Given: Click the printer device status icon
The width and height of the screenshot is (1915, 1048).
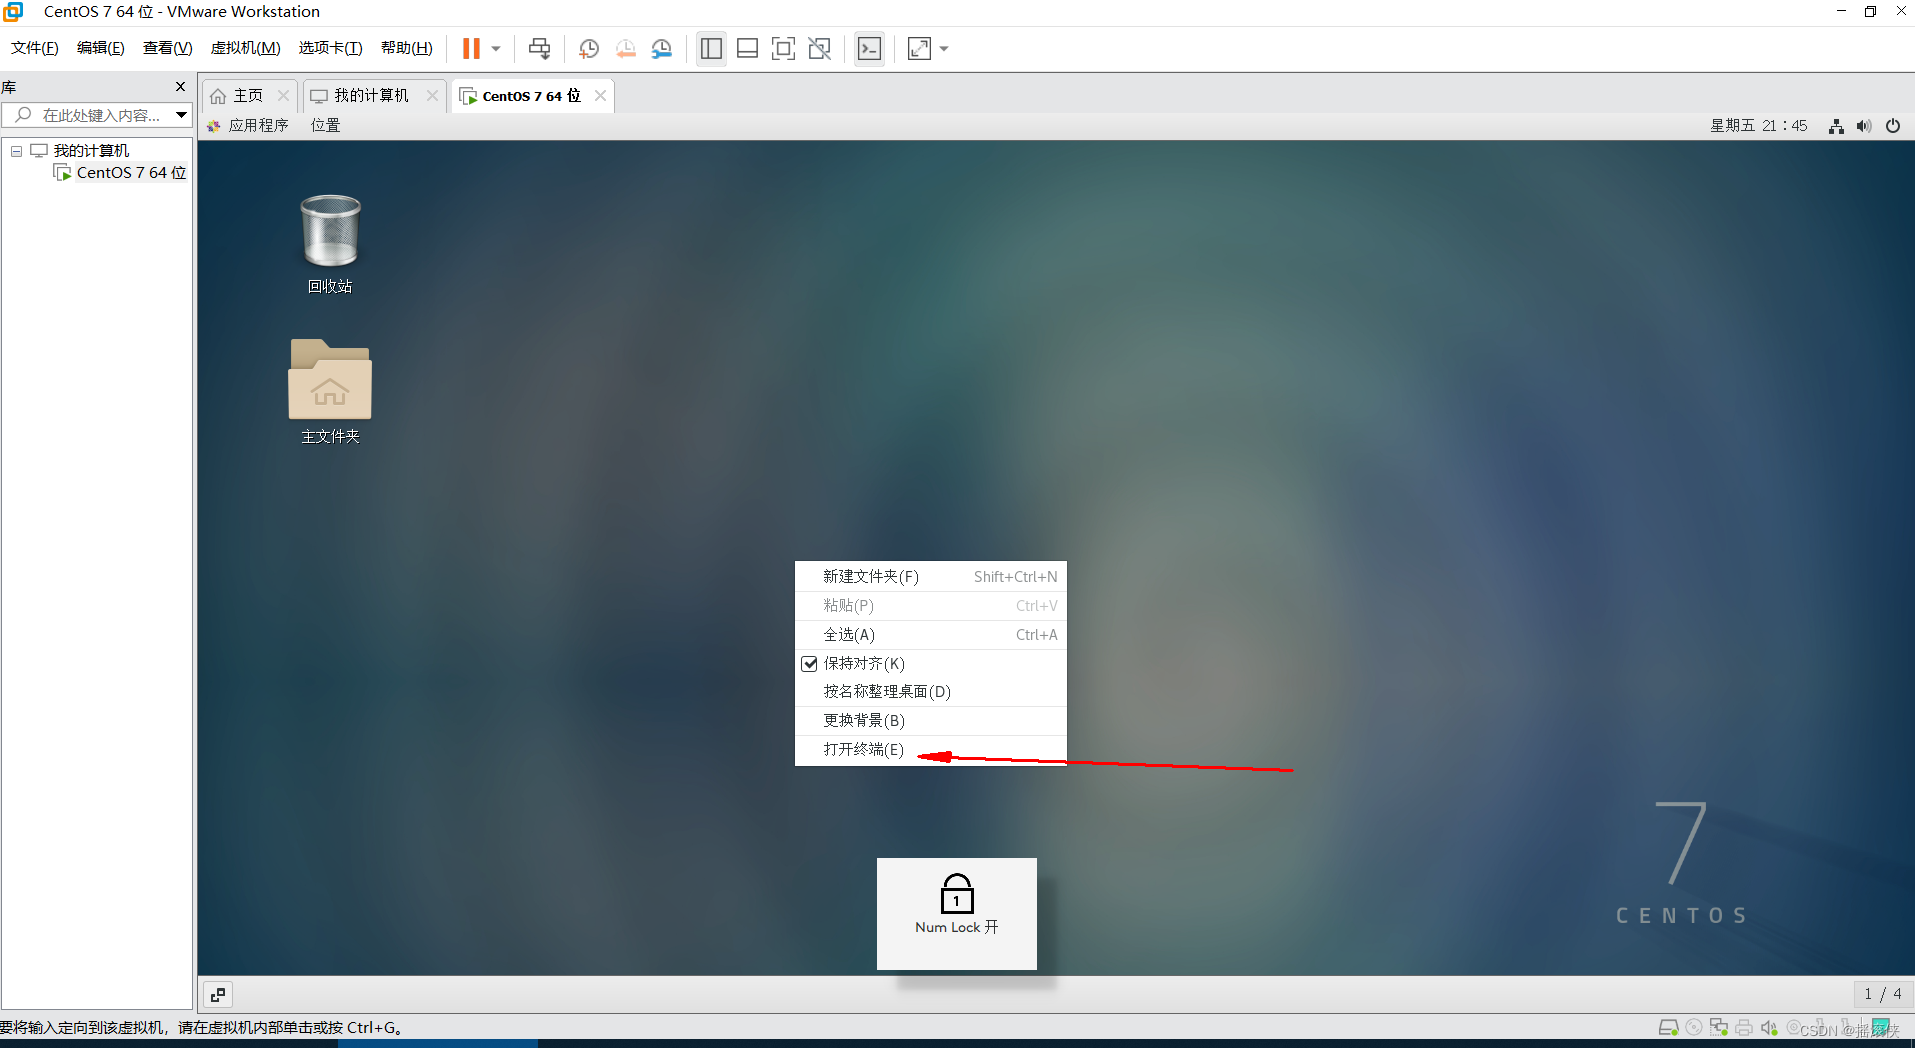Looking at the screenshot, I should click(x=1744, y=1028).
